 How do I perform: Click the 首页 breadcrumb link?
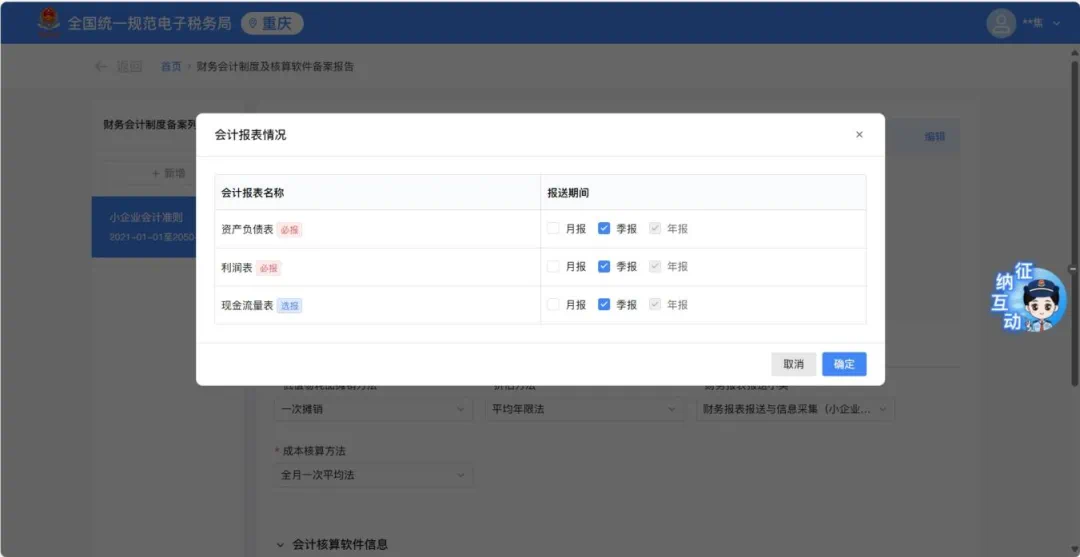pos(171,67)
